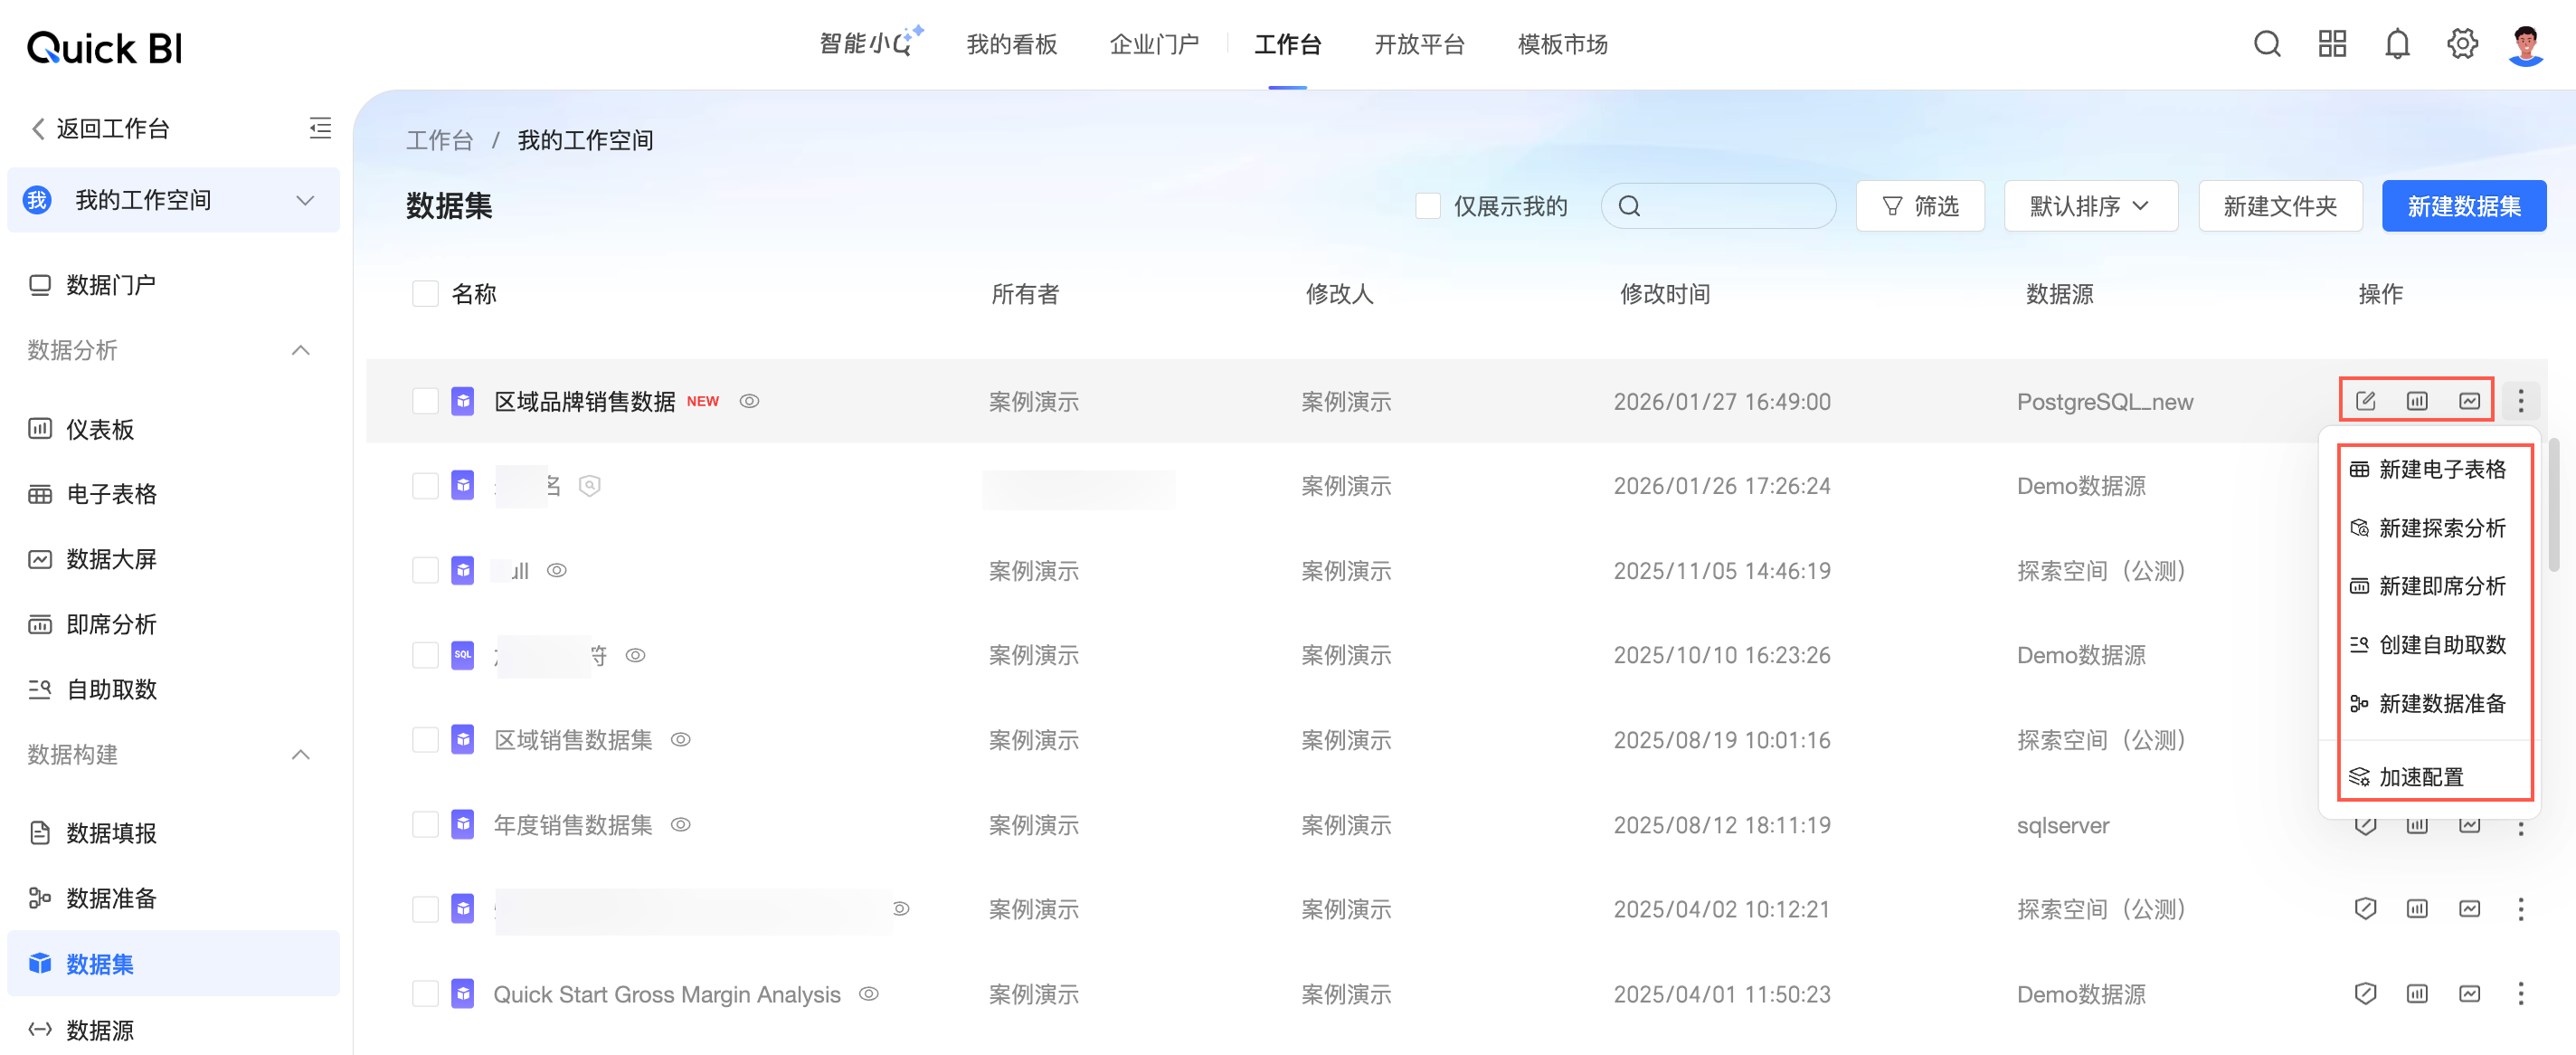This screenshot has width=2576, height=1055.
Task: Click the edit icon for 区域品牌销售数据
Action: coord(2365,401)
